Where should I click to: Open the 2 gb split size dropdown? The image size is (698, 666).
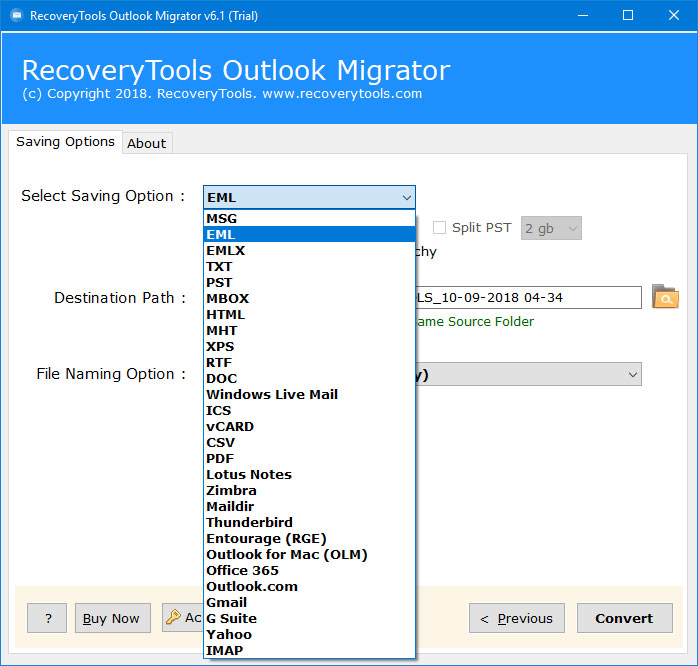point(550,228)
